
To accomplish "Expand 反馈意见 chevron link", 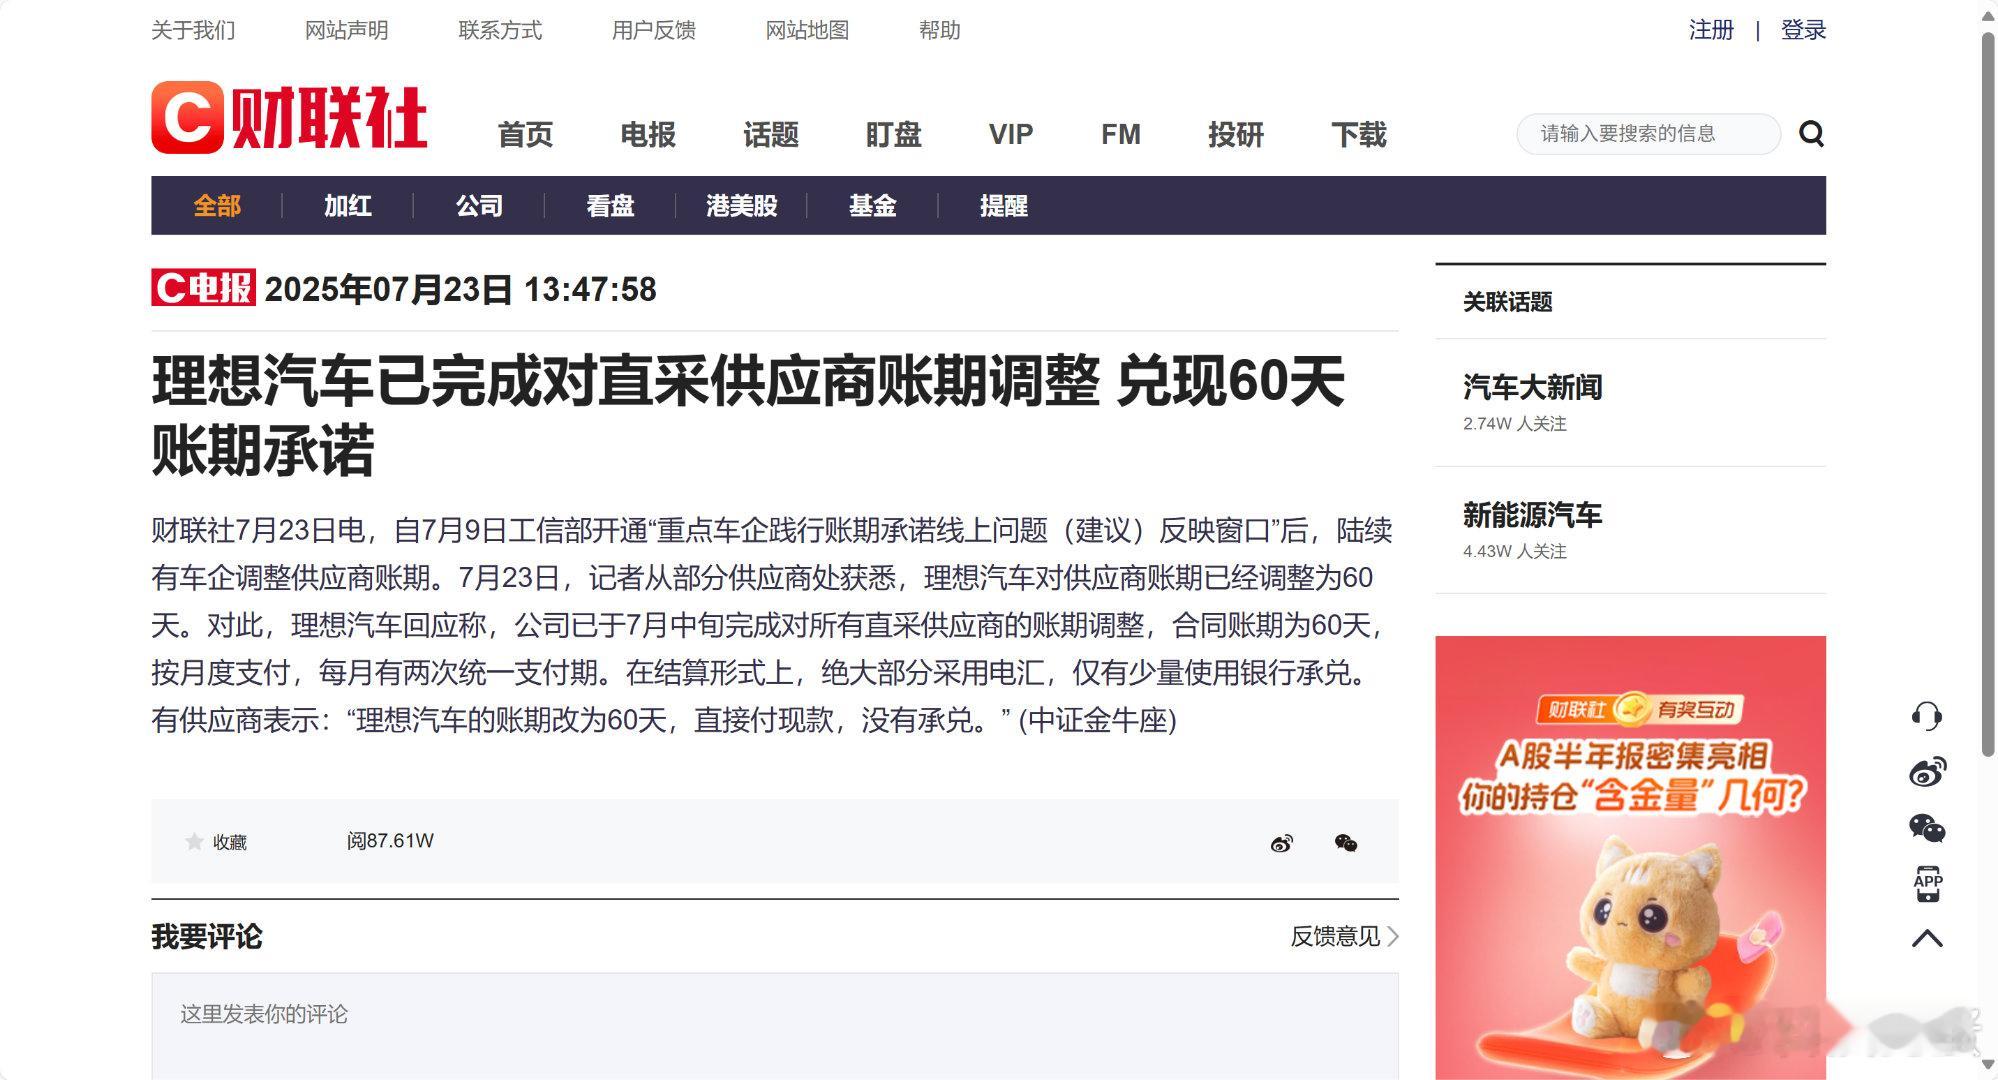I will [1344, 937].
